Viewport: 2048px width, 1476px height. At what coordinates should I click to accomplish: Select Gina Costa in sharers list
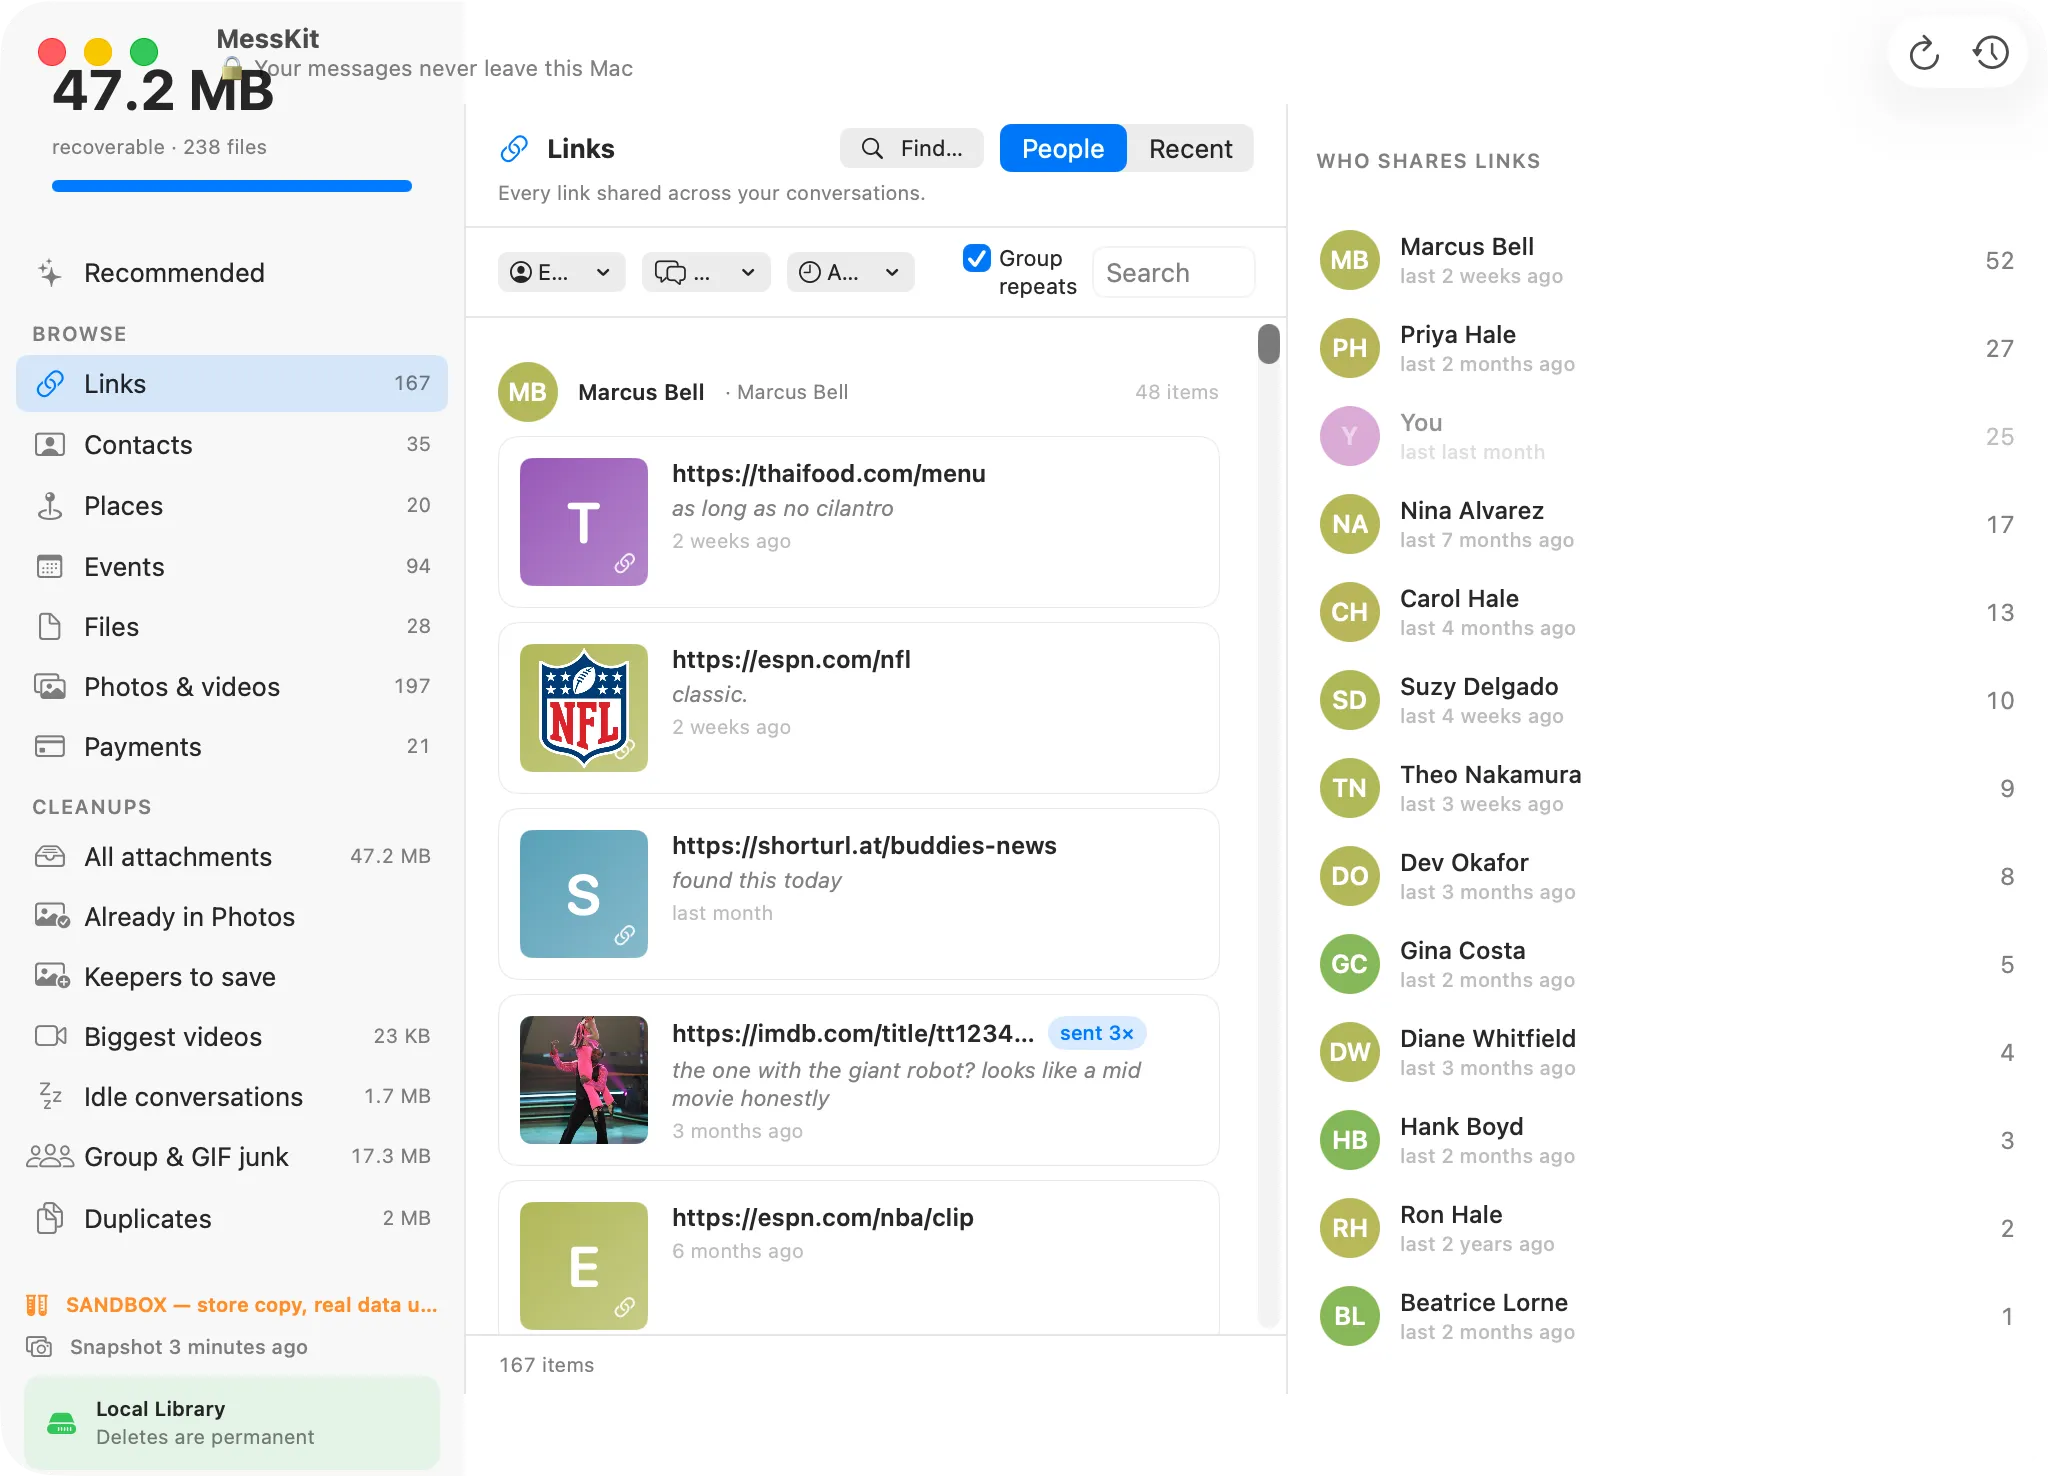1668,964
